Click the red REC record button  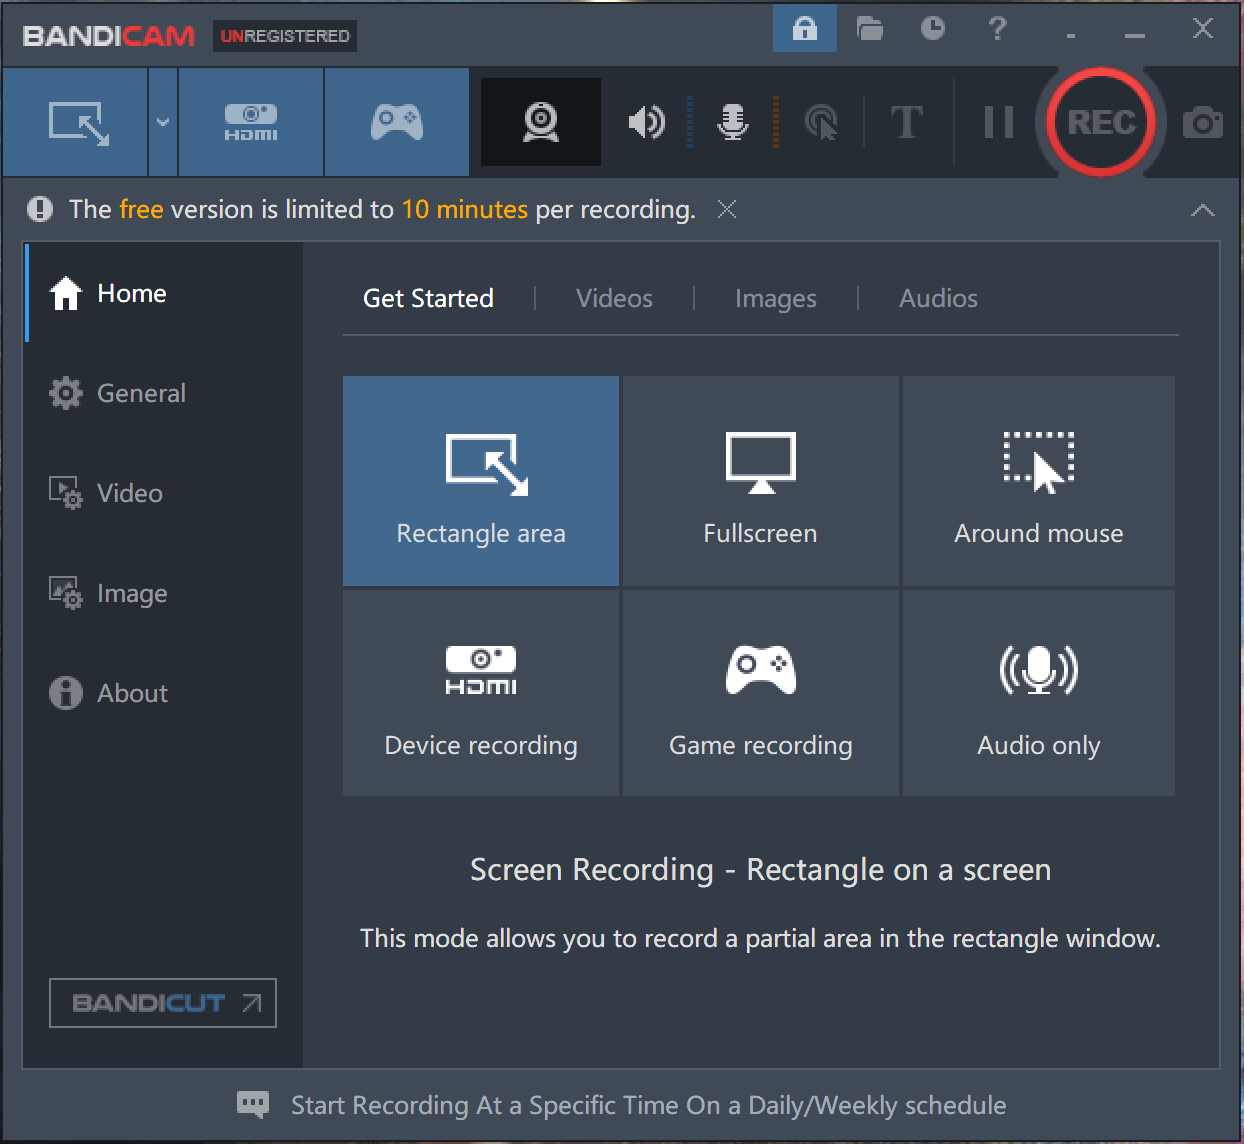[x=1100, y=122]
